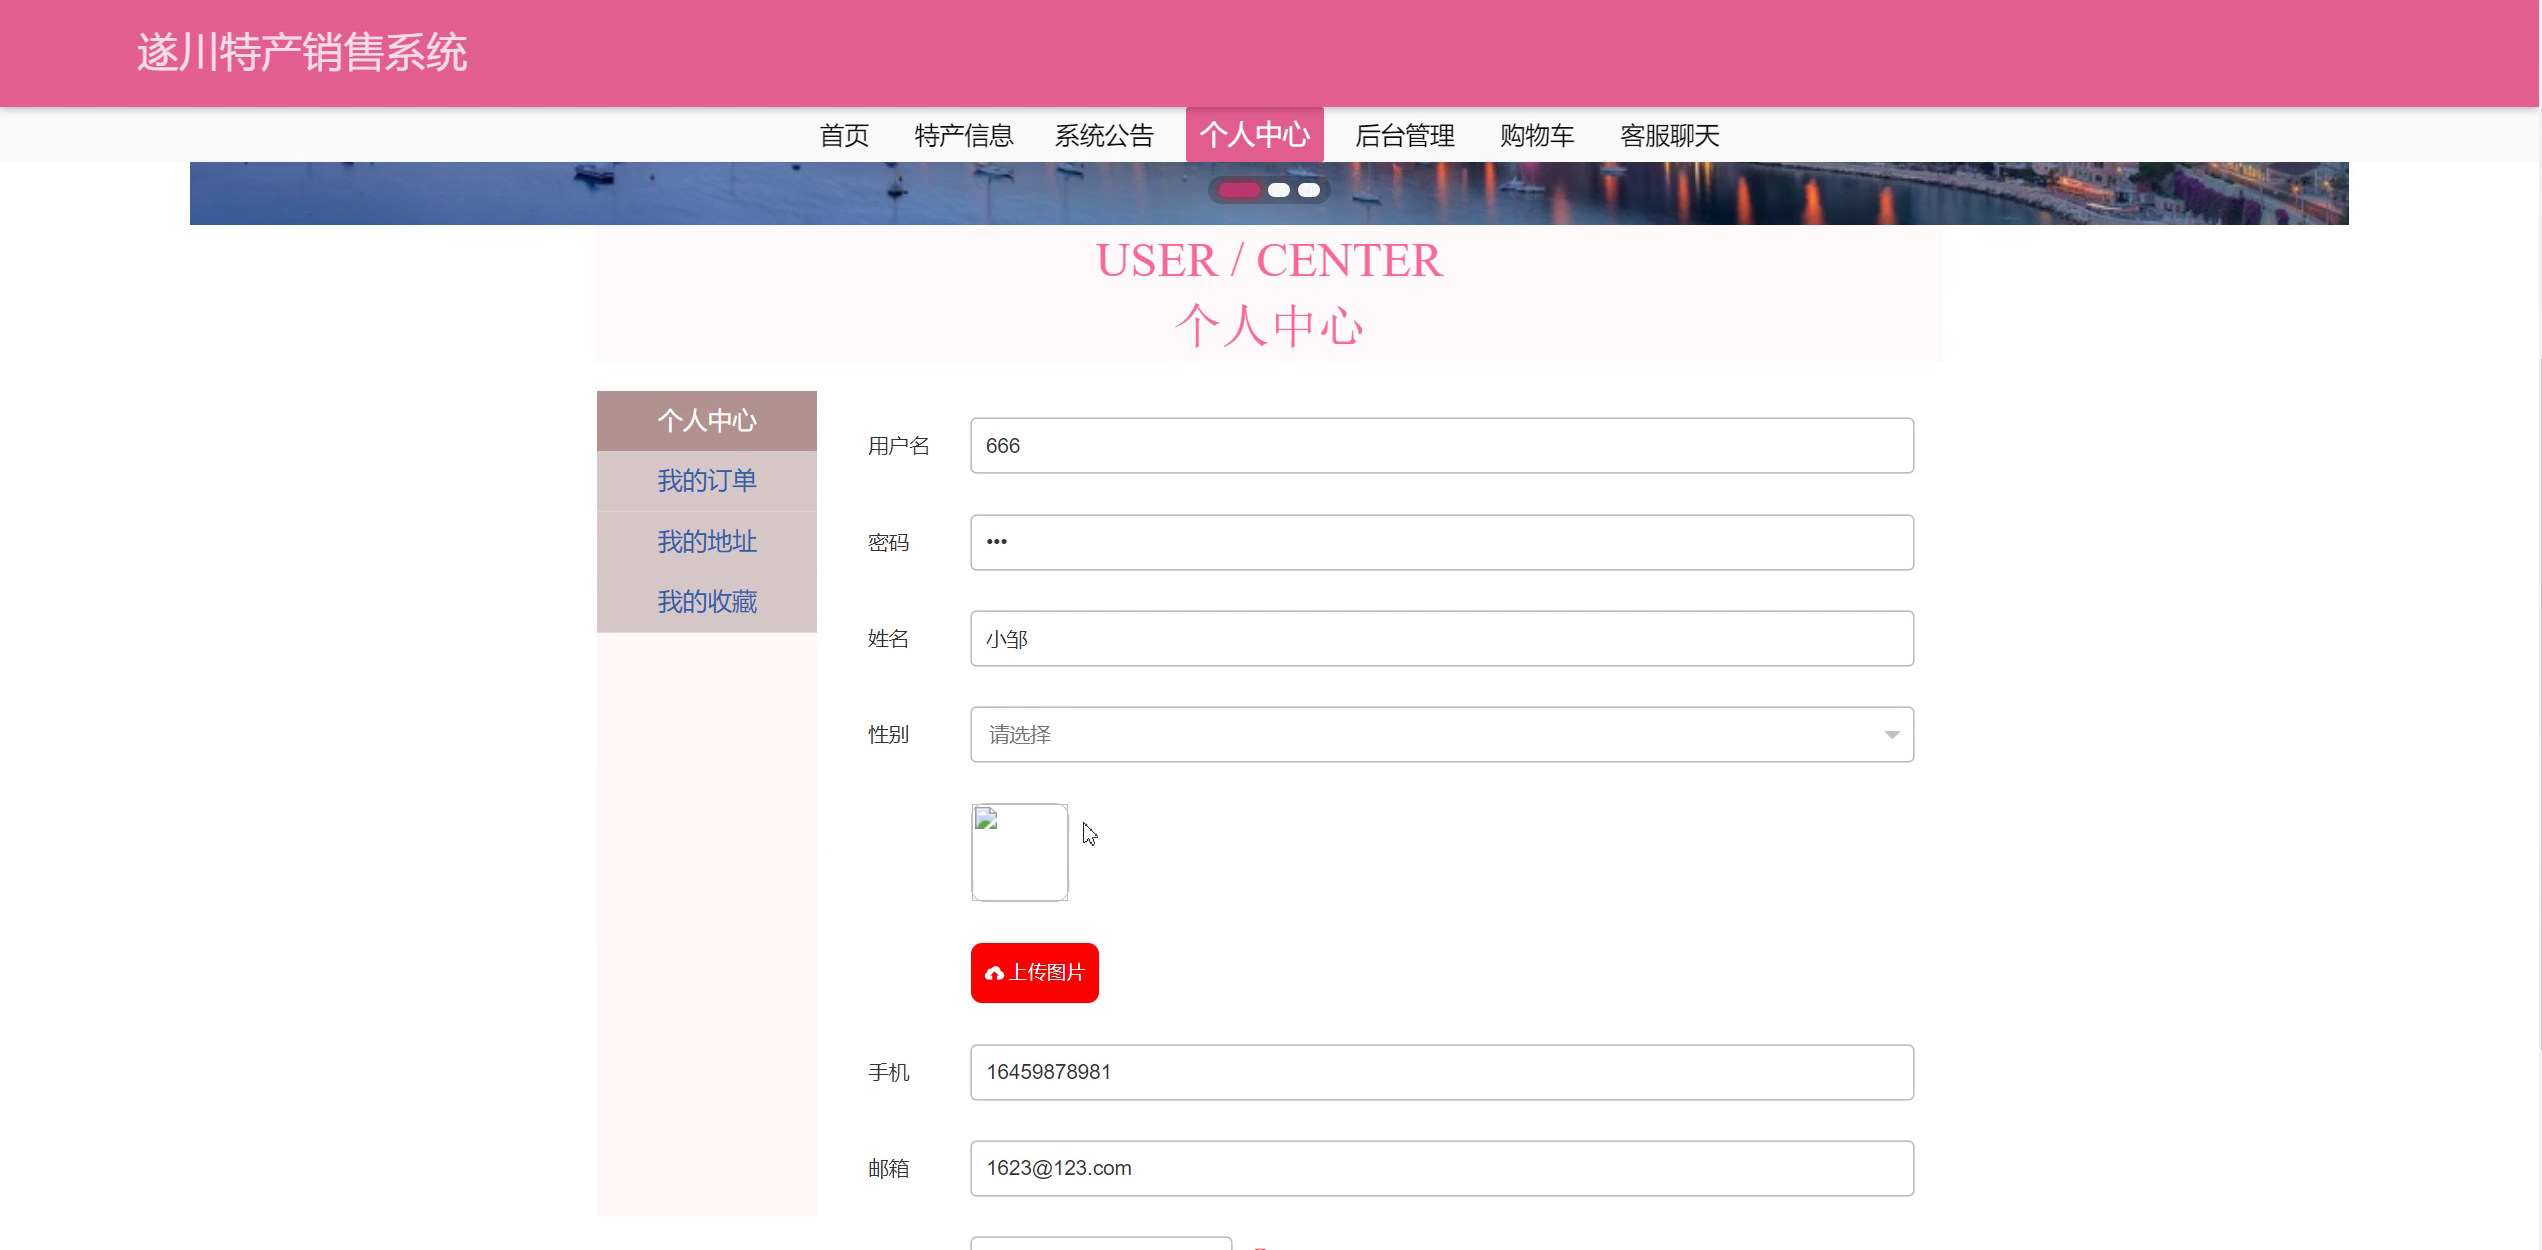Select 个人中心 in the sidebar menu
Screen dimensions: 2542x1250
(707, 421)
